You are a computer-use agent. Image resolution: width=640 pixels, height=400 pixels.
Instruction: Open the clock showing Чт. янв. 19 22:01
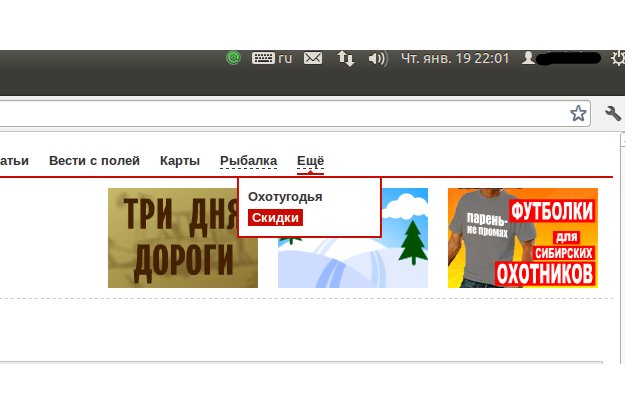455,59
